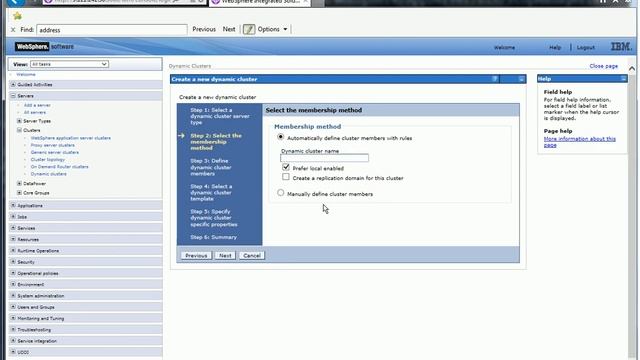Click the Logout link

[x=586, y=47]
